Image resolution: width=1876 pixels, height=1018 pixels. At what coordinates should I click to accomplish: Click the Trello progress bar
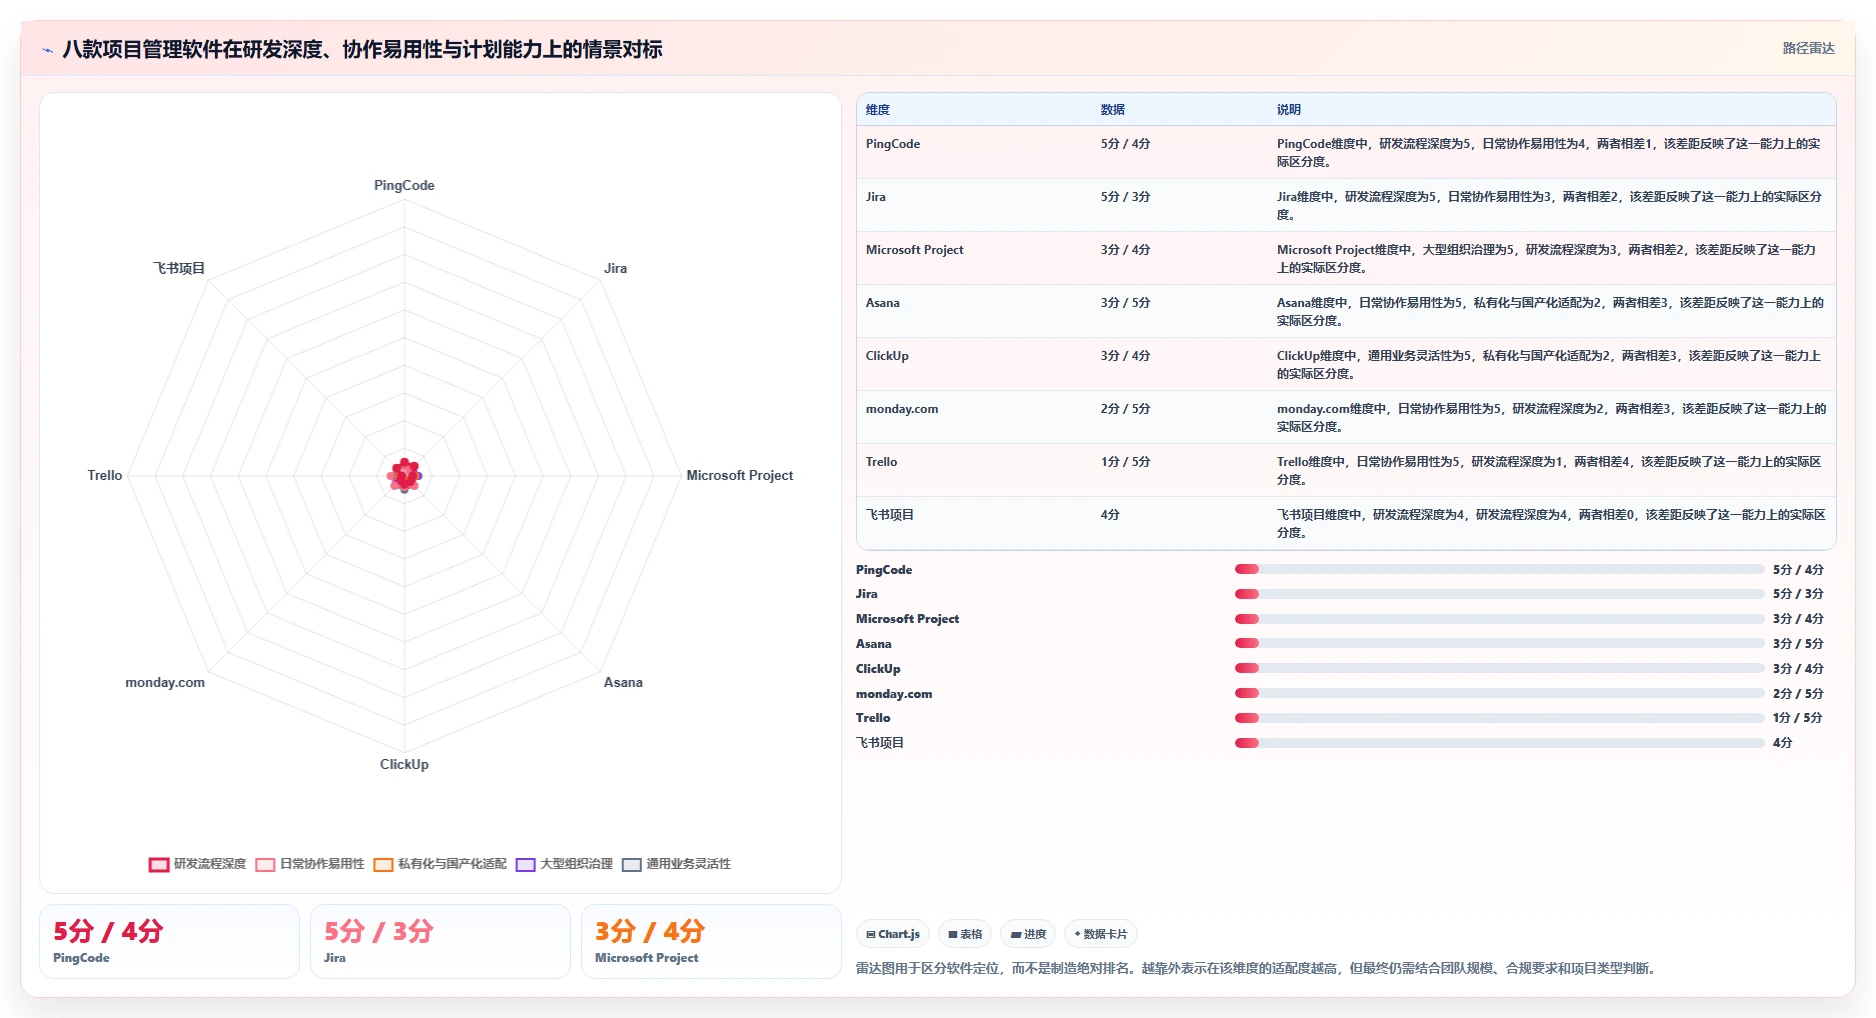[1499, 718]
